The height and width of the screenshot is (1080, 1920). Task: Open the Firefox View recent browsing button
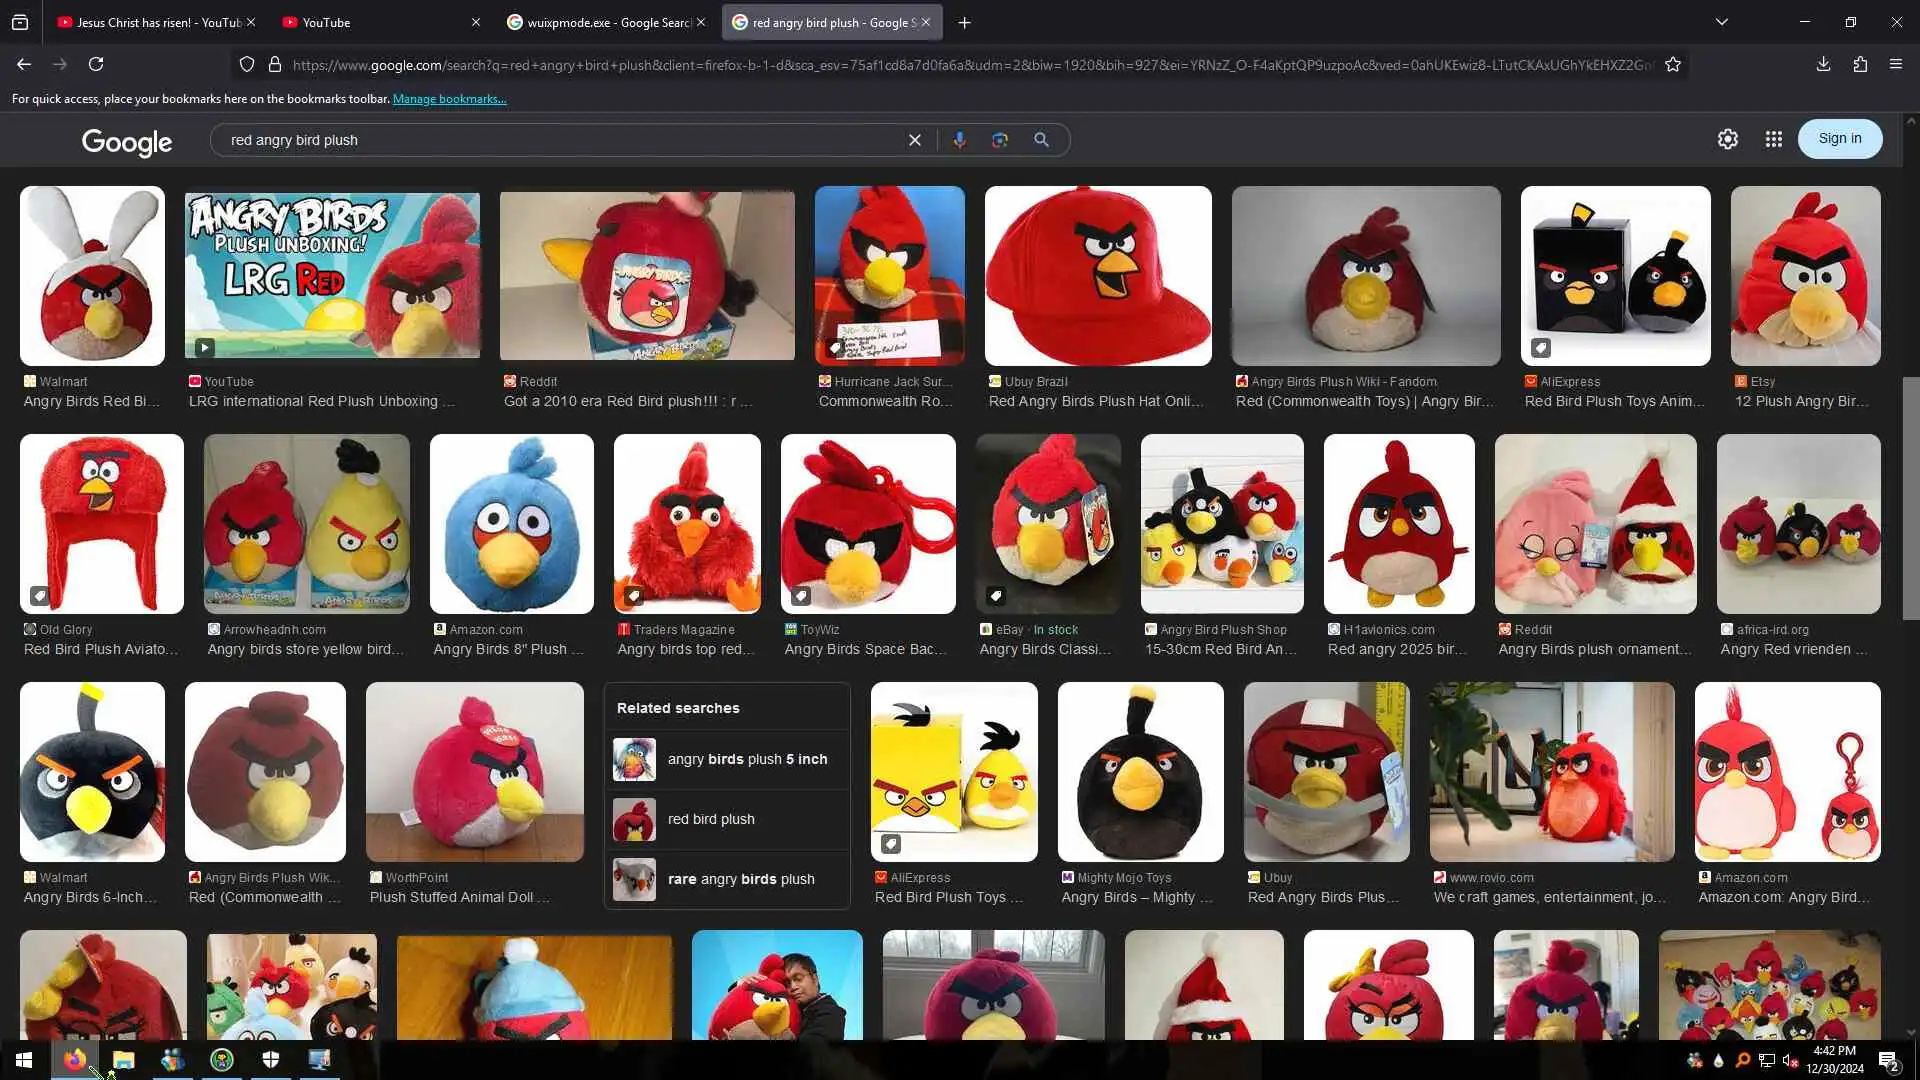coord(20,22)
